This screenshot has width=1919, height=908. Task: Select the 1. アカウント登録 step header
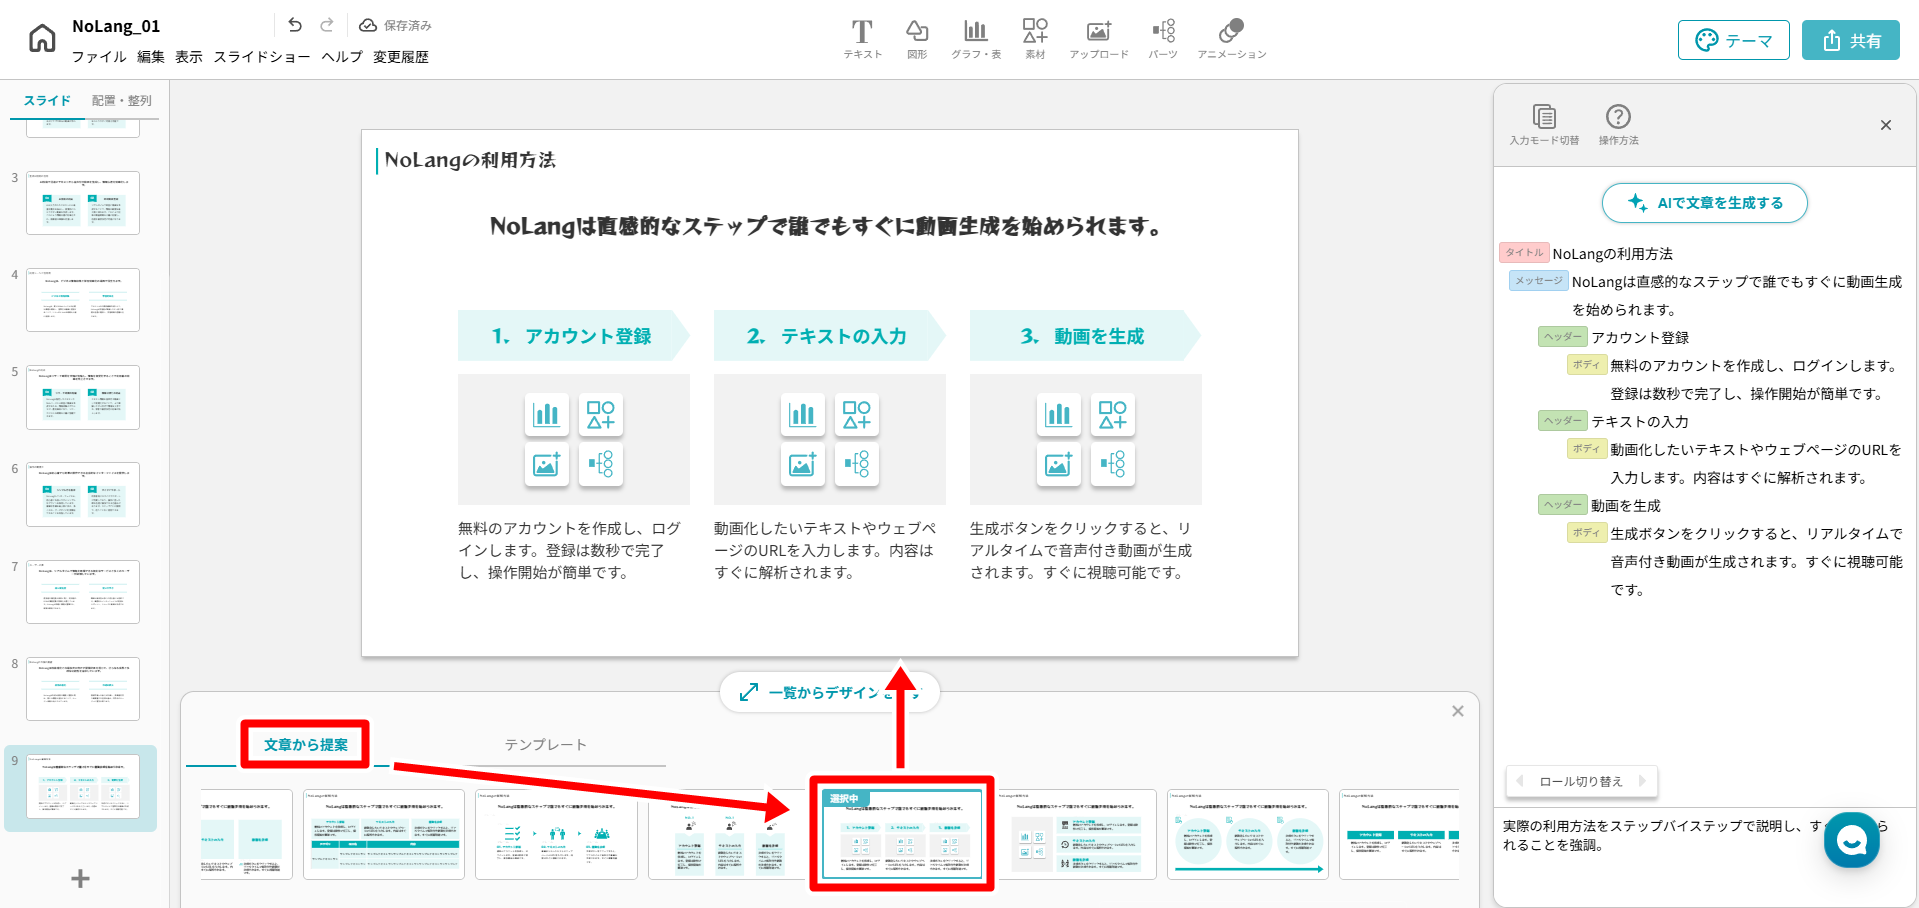[573, 336]
